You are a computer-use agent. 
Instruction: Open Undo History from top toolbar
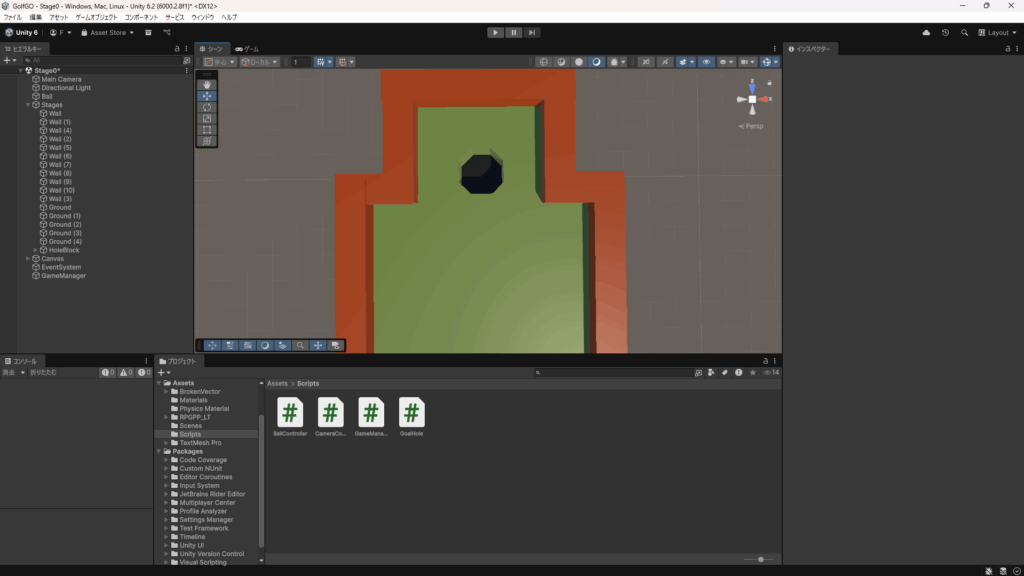[x=945, y=32]
